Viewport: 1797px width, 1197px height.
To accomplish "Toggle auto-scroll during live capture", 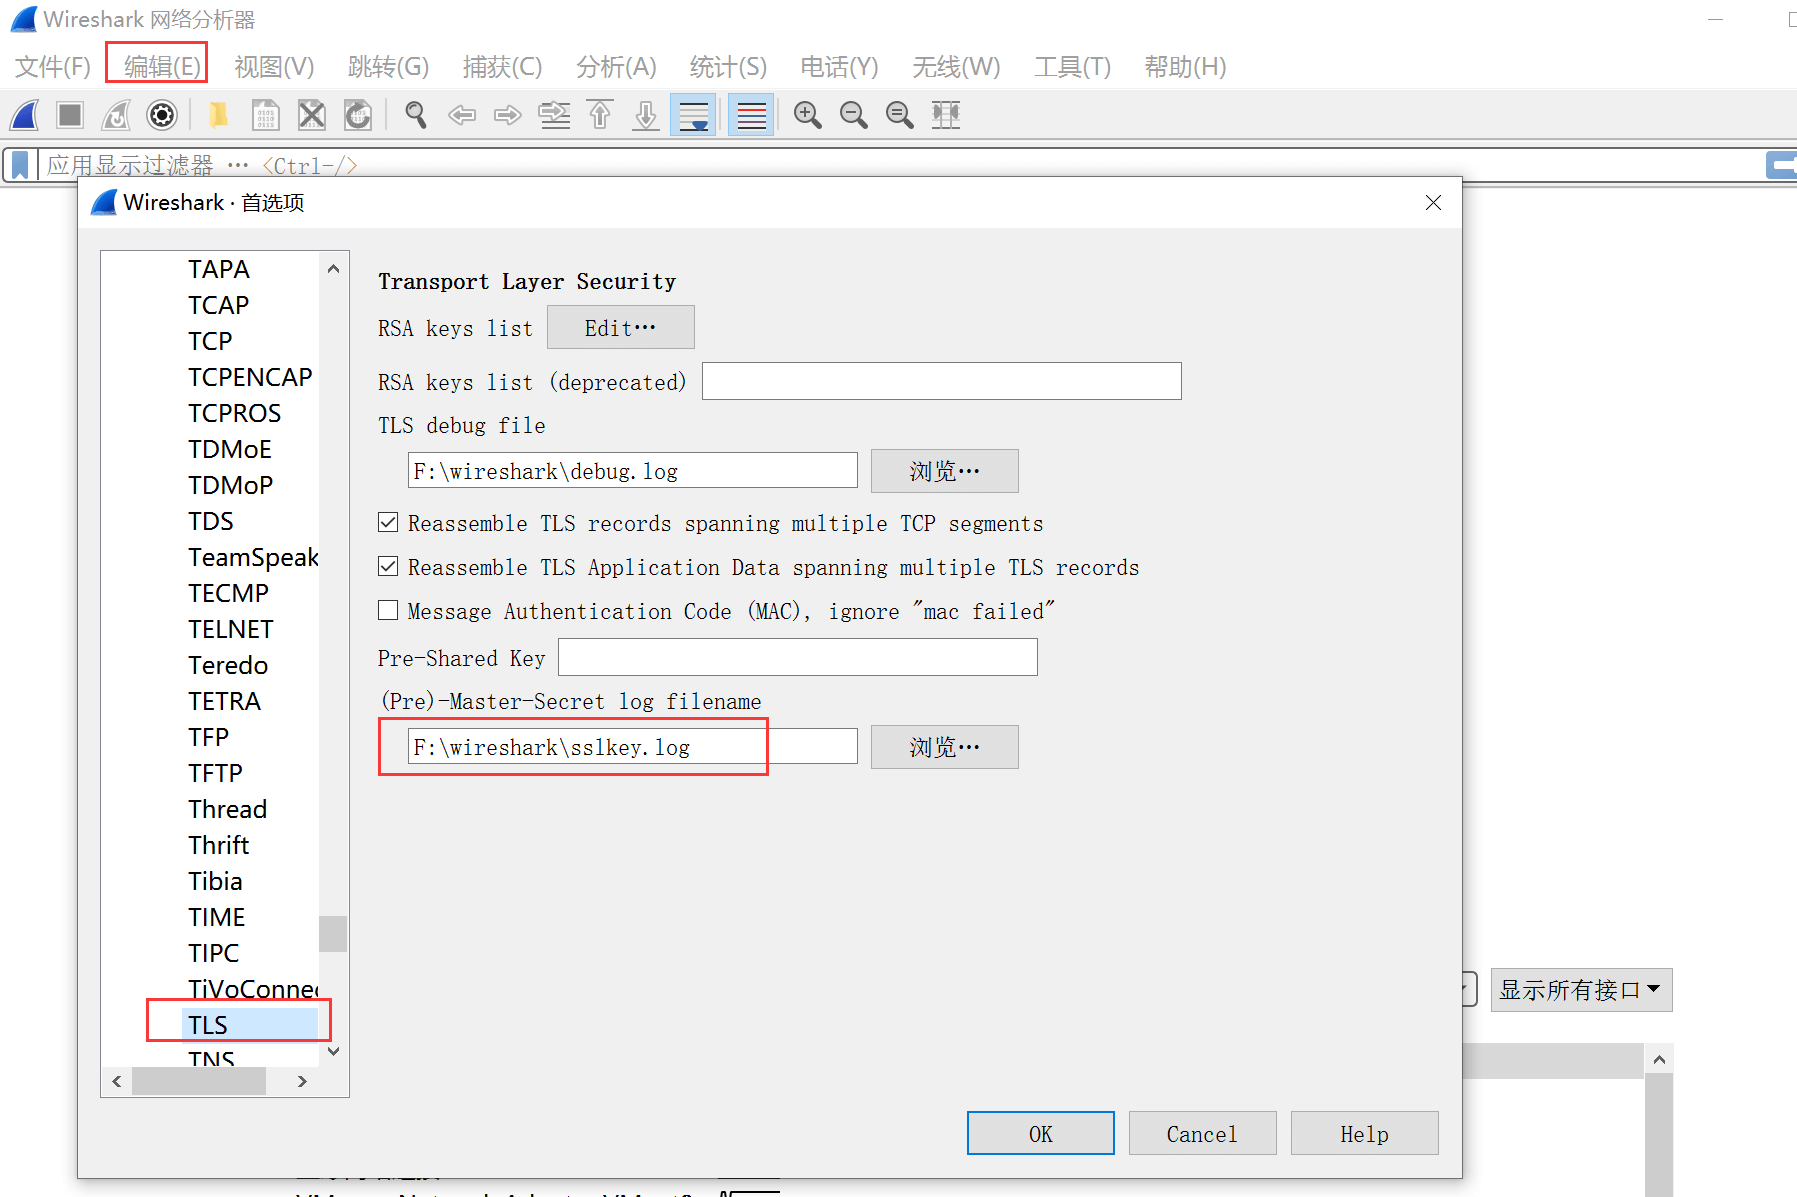I will (x=693, y=115).
